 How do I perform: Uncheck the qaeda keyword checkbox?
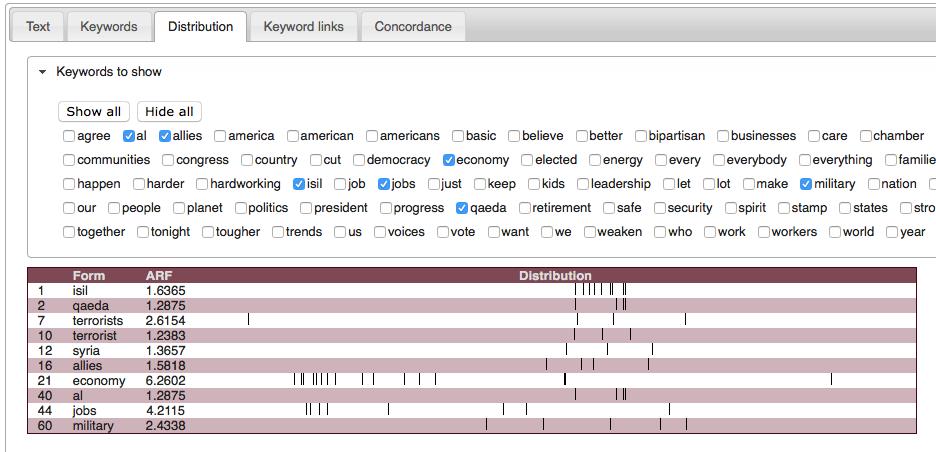coord(461,208)
